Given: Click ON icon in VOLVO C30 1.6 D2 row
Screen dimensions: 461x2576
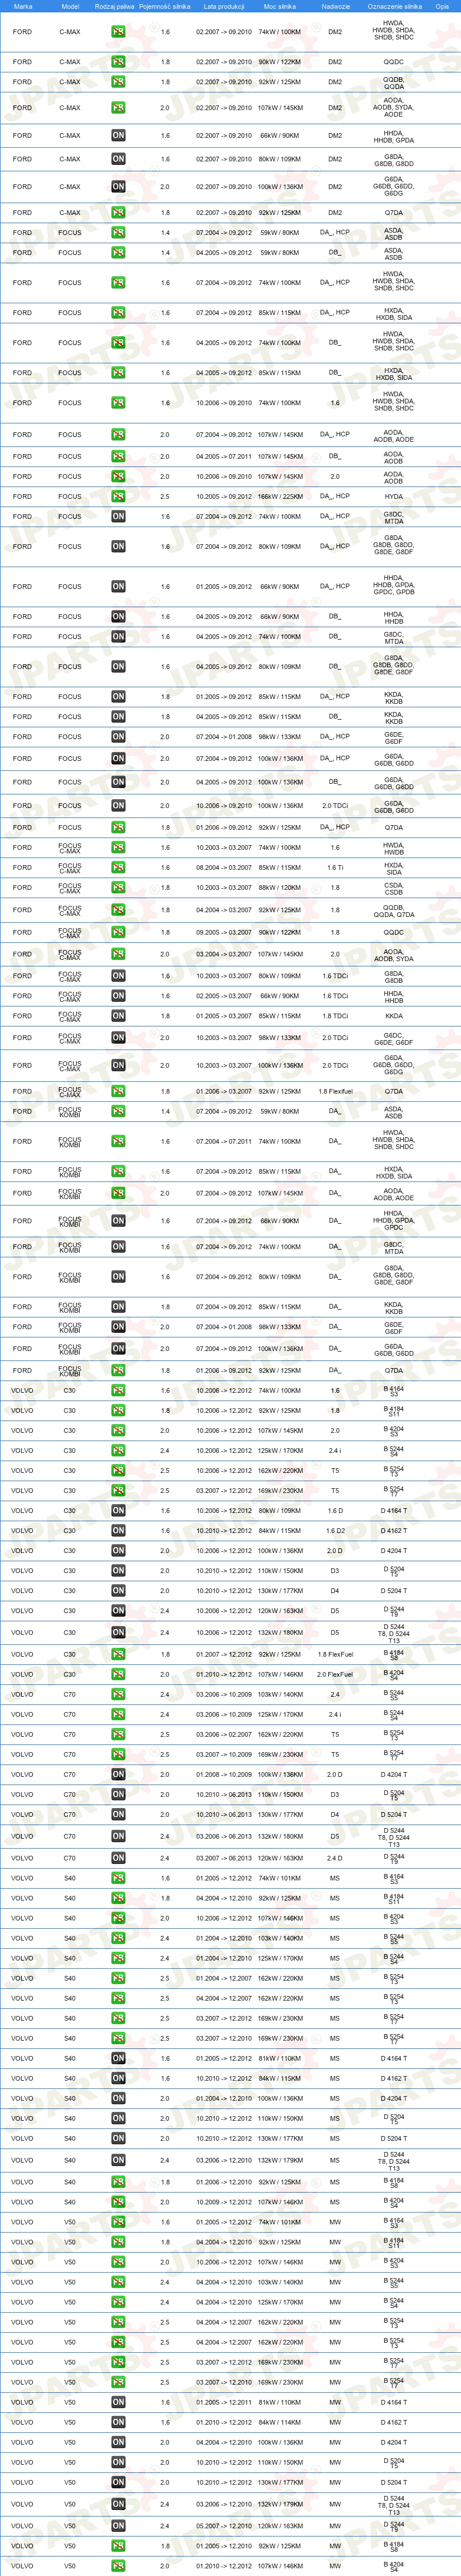Looking at the screenshot, I should click(x=118, y=1530).
